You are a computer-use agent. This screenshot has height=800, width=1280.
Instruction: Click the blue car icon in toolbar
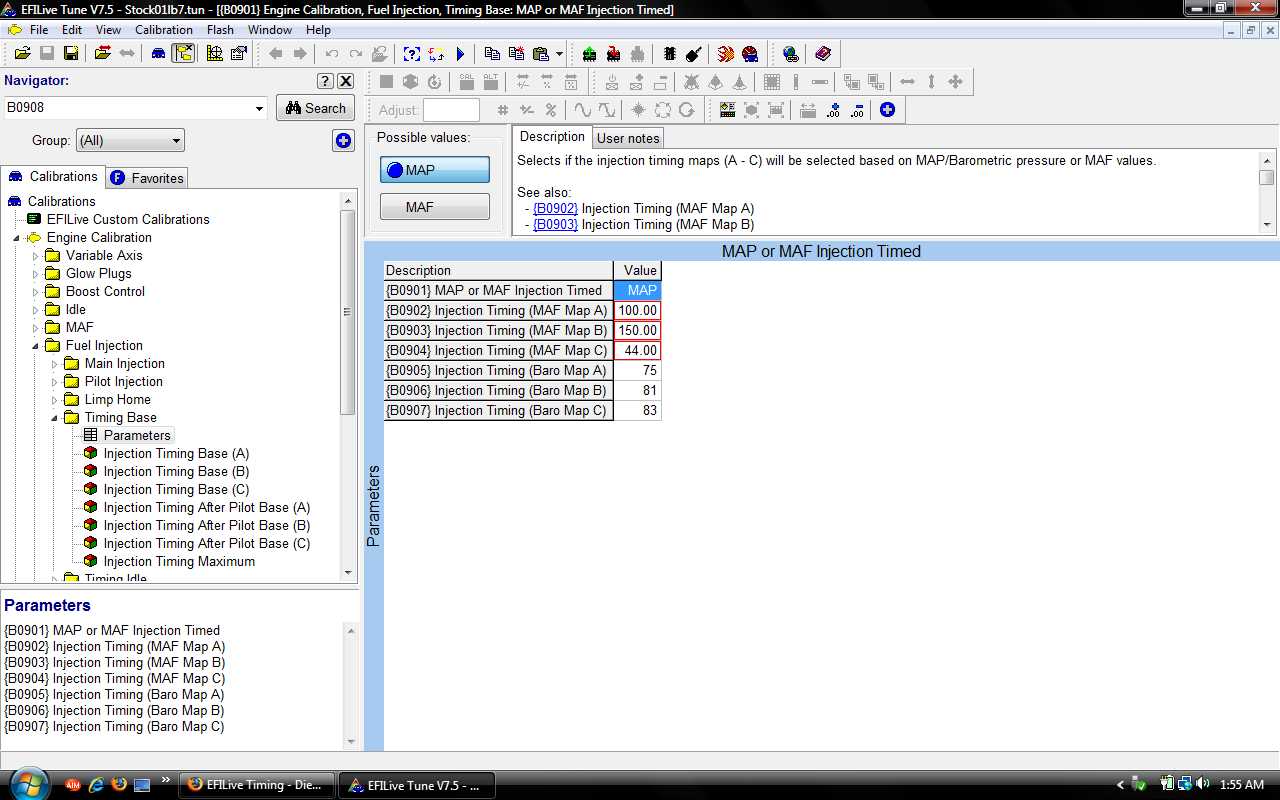pos(158,54)
